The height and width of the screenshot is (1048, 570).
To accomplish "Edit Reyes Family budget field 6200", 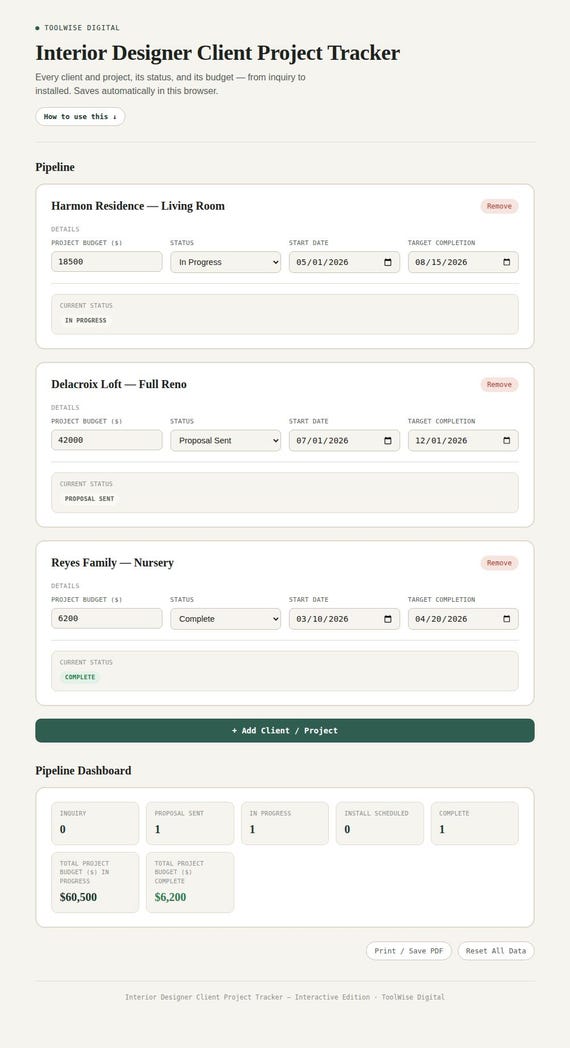I will point(107,619).
